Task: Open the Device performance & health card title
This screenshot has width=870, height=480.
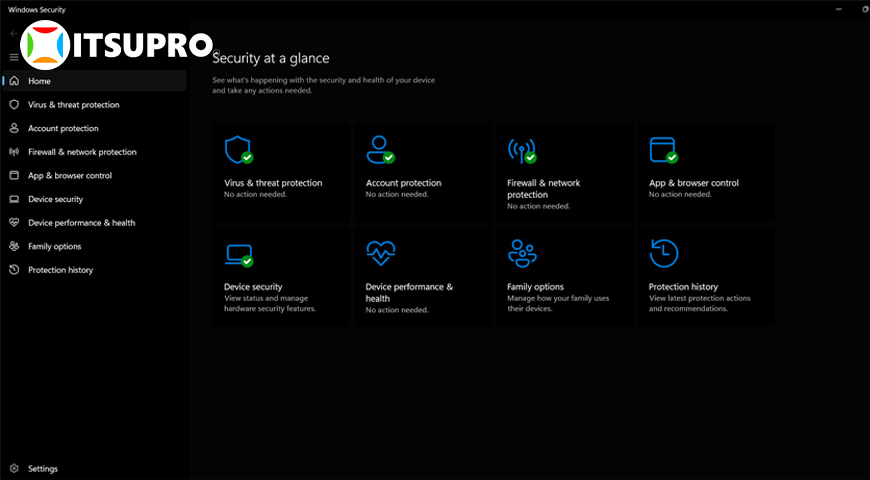Action: point(409,292)
